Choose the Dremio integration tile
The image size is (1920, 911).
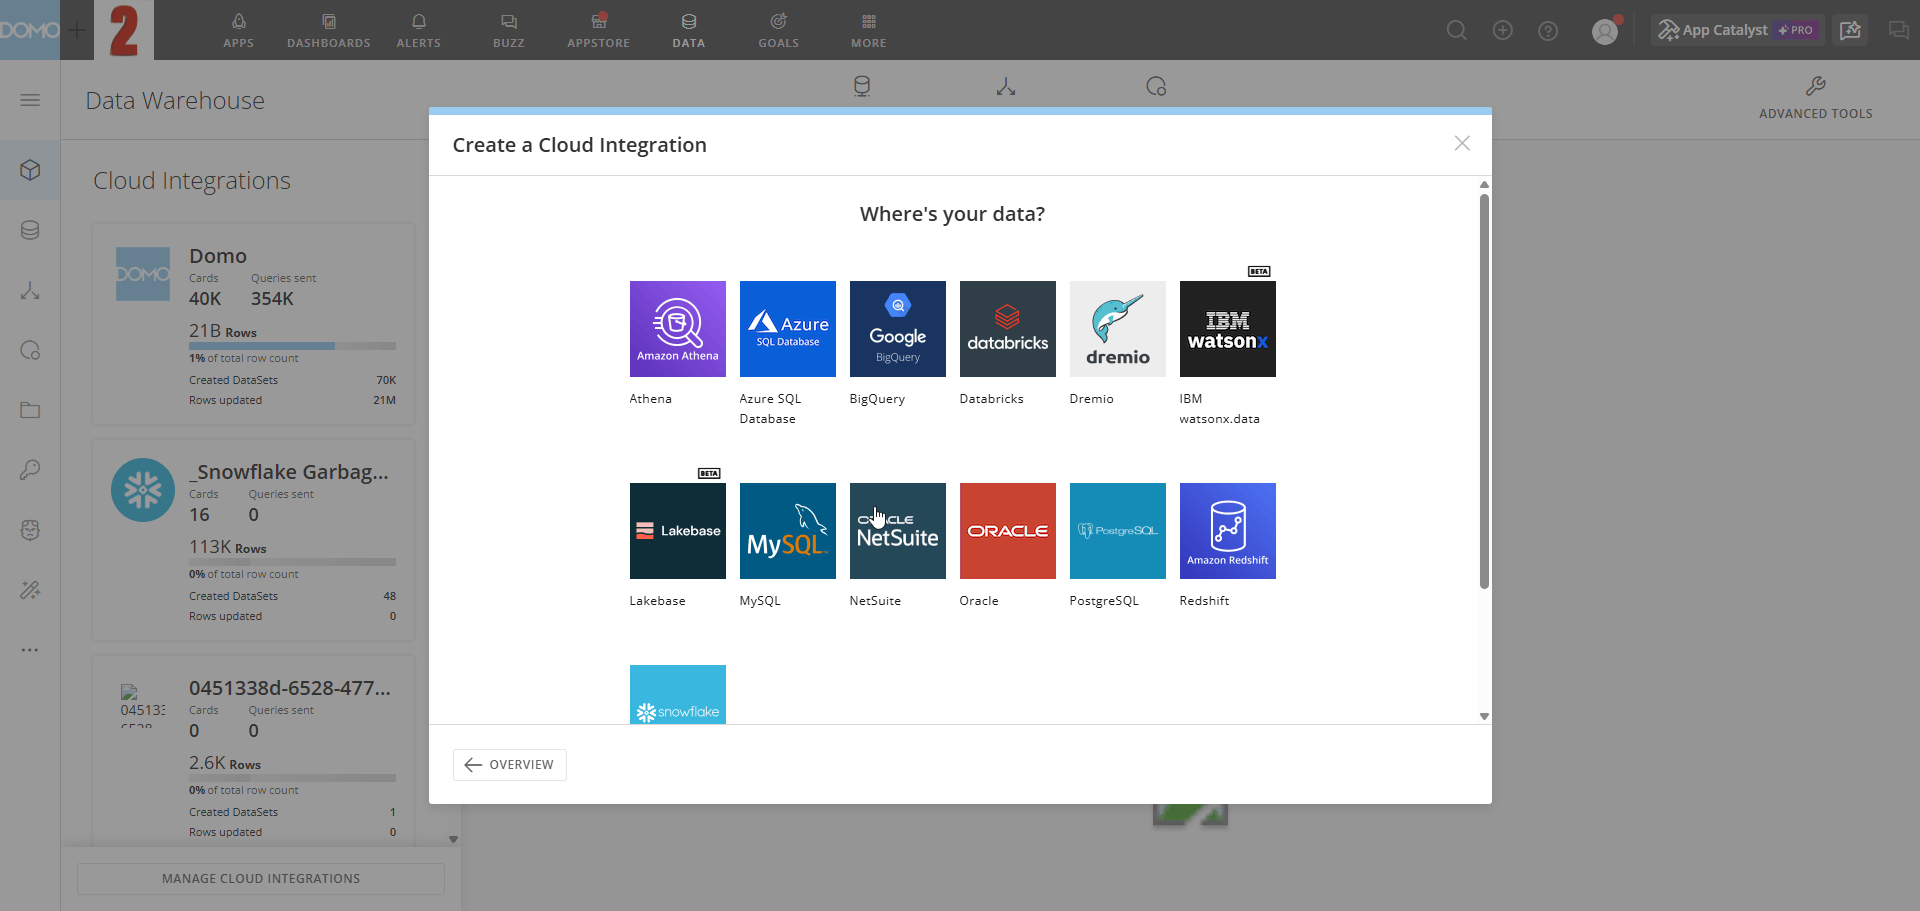tap(1117, 329)
